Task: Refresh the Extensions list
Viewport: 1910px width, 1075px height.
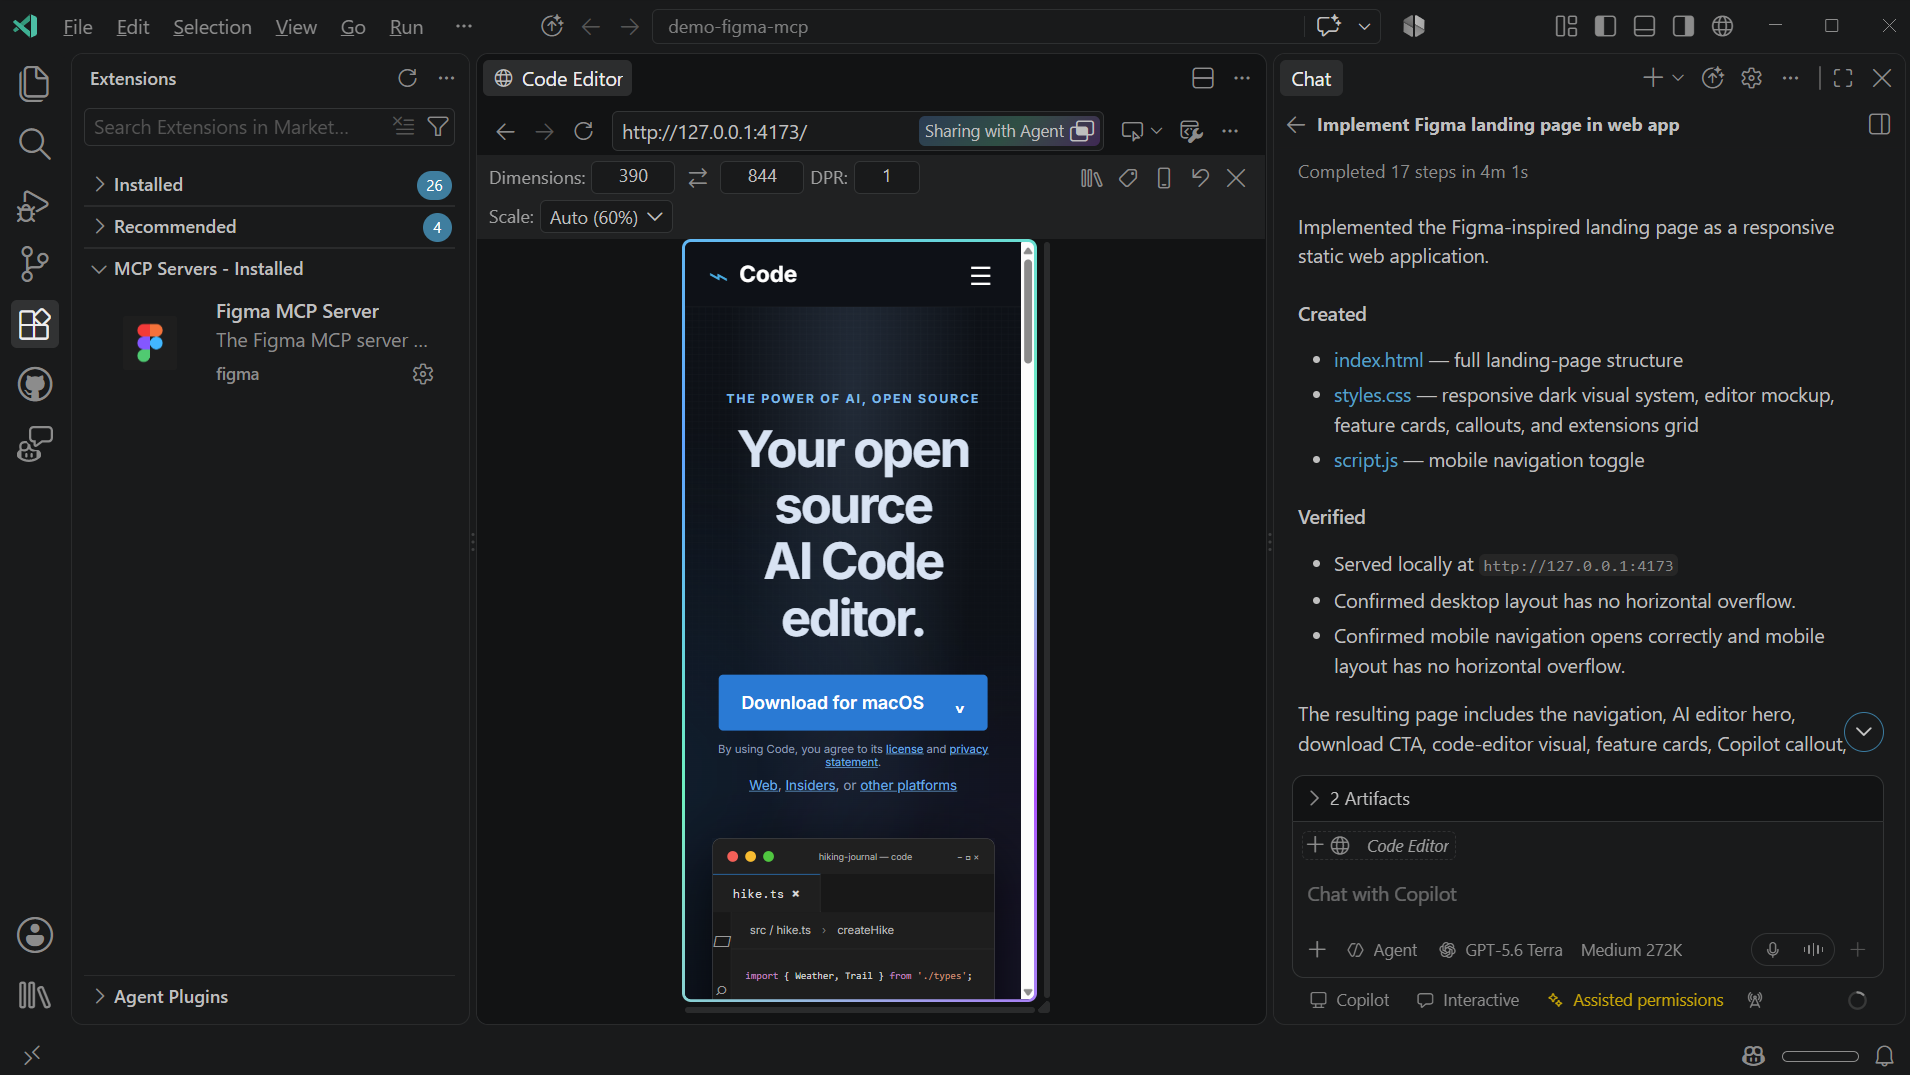Action: [x=407, y=78]
